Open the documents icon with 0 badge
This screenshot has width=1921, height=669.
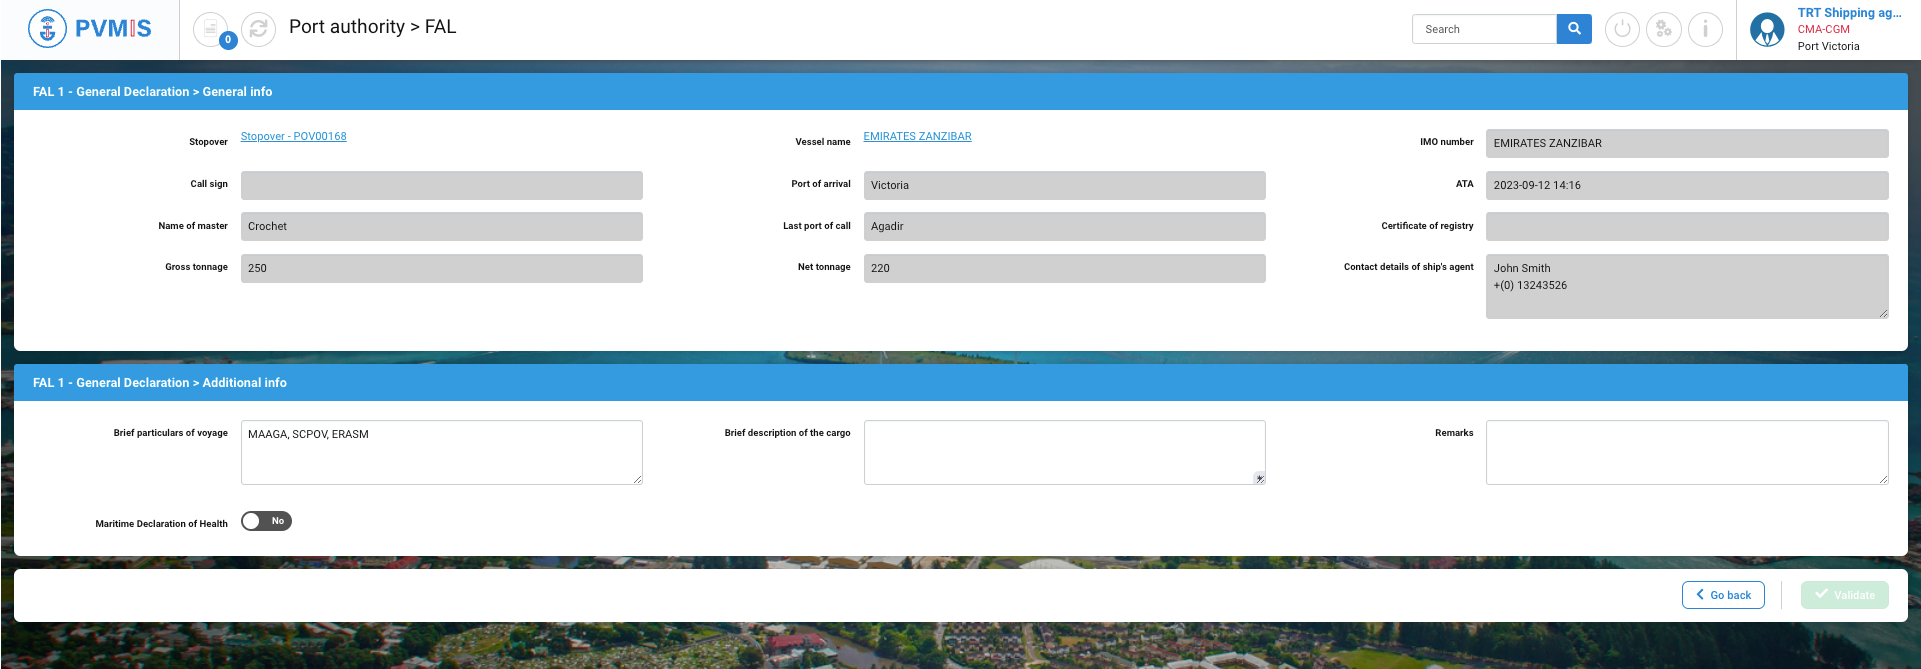[x=210, y=29]
